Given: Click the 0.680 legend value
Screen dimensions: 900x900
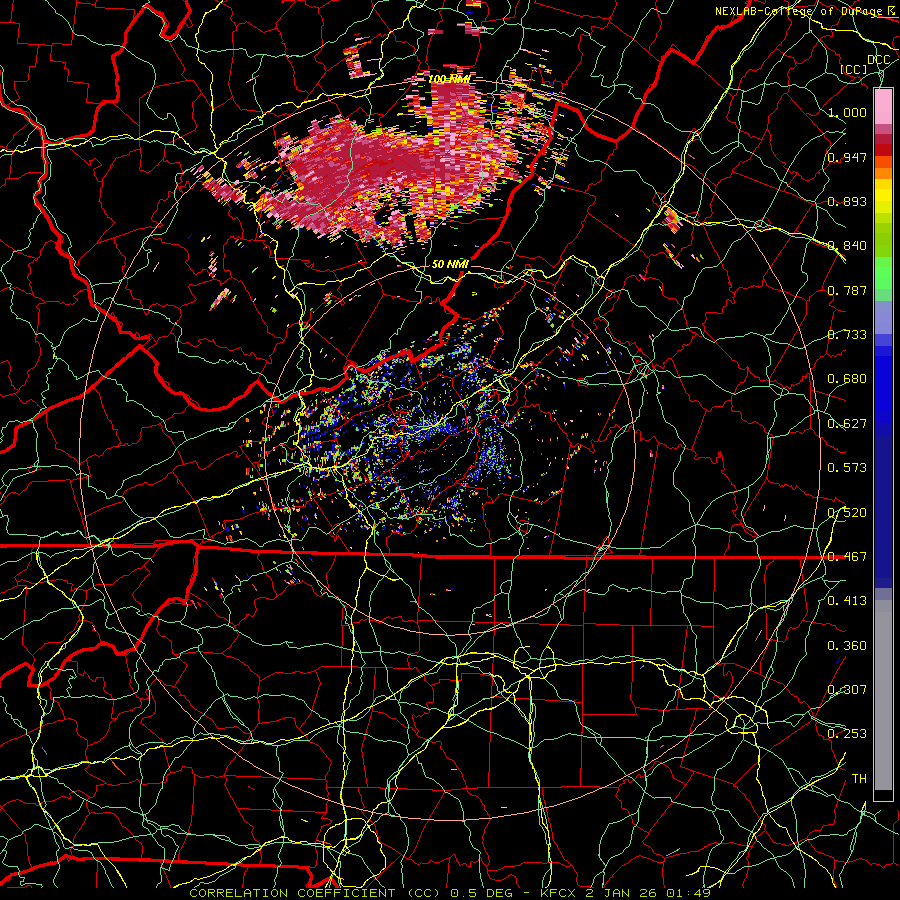Looking at the screenshot, I should (x=847, y=379).
